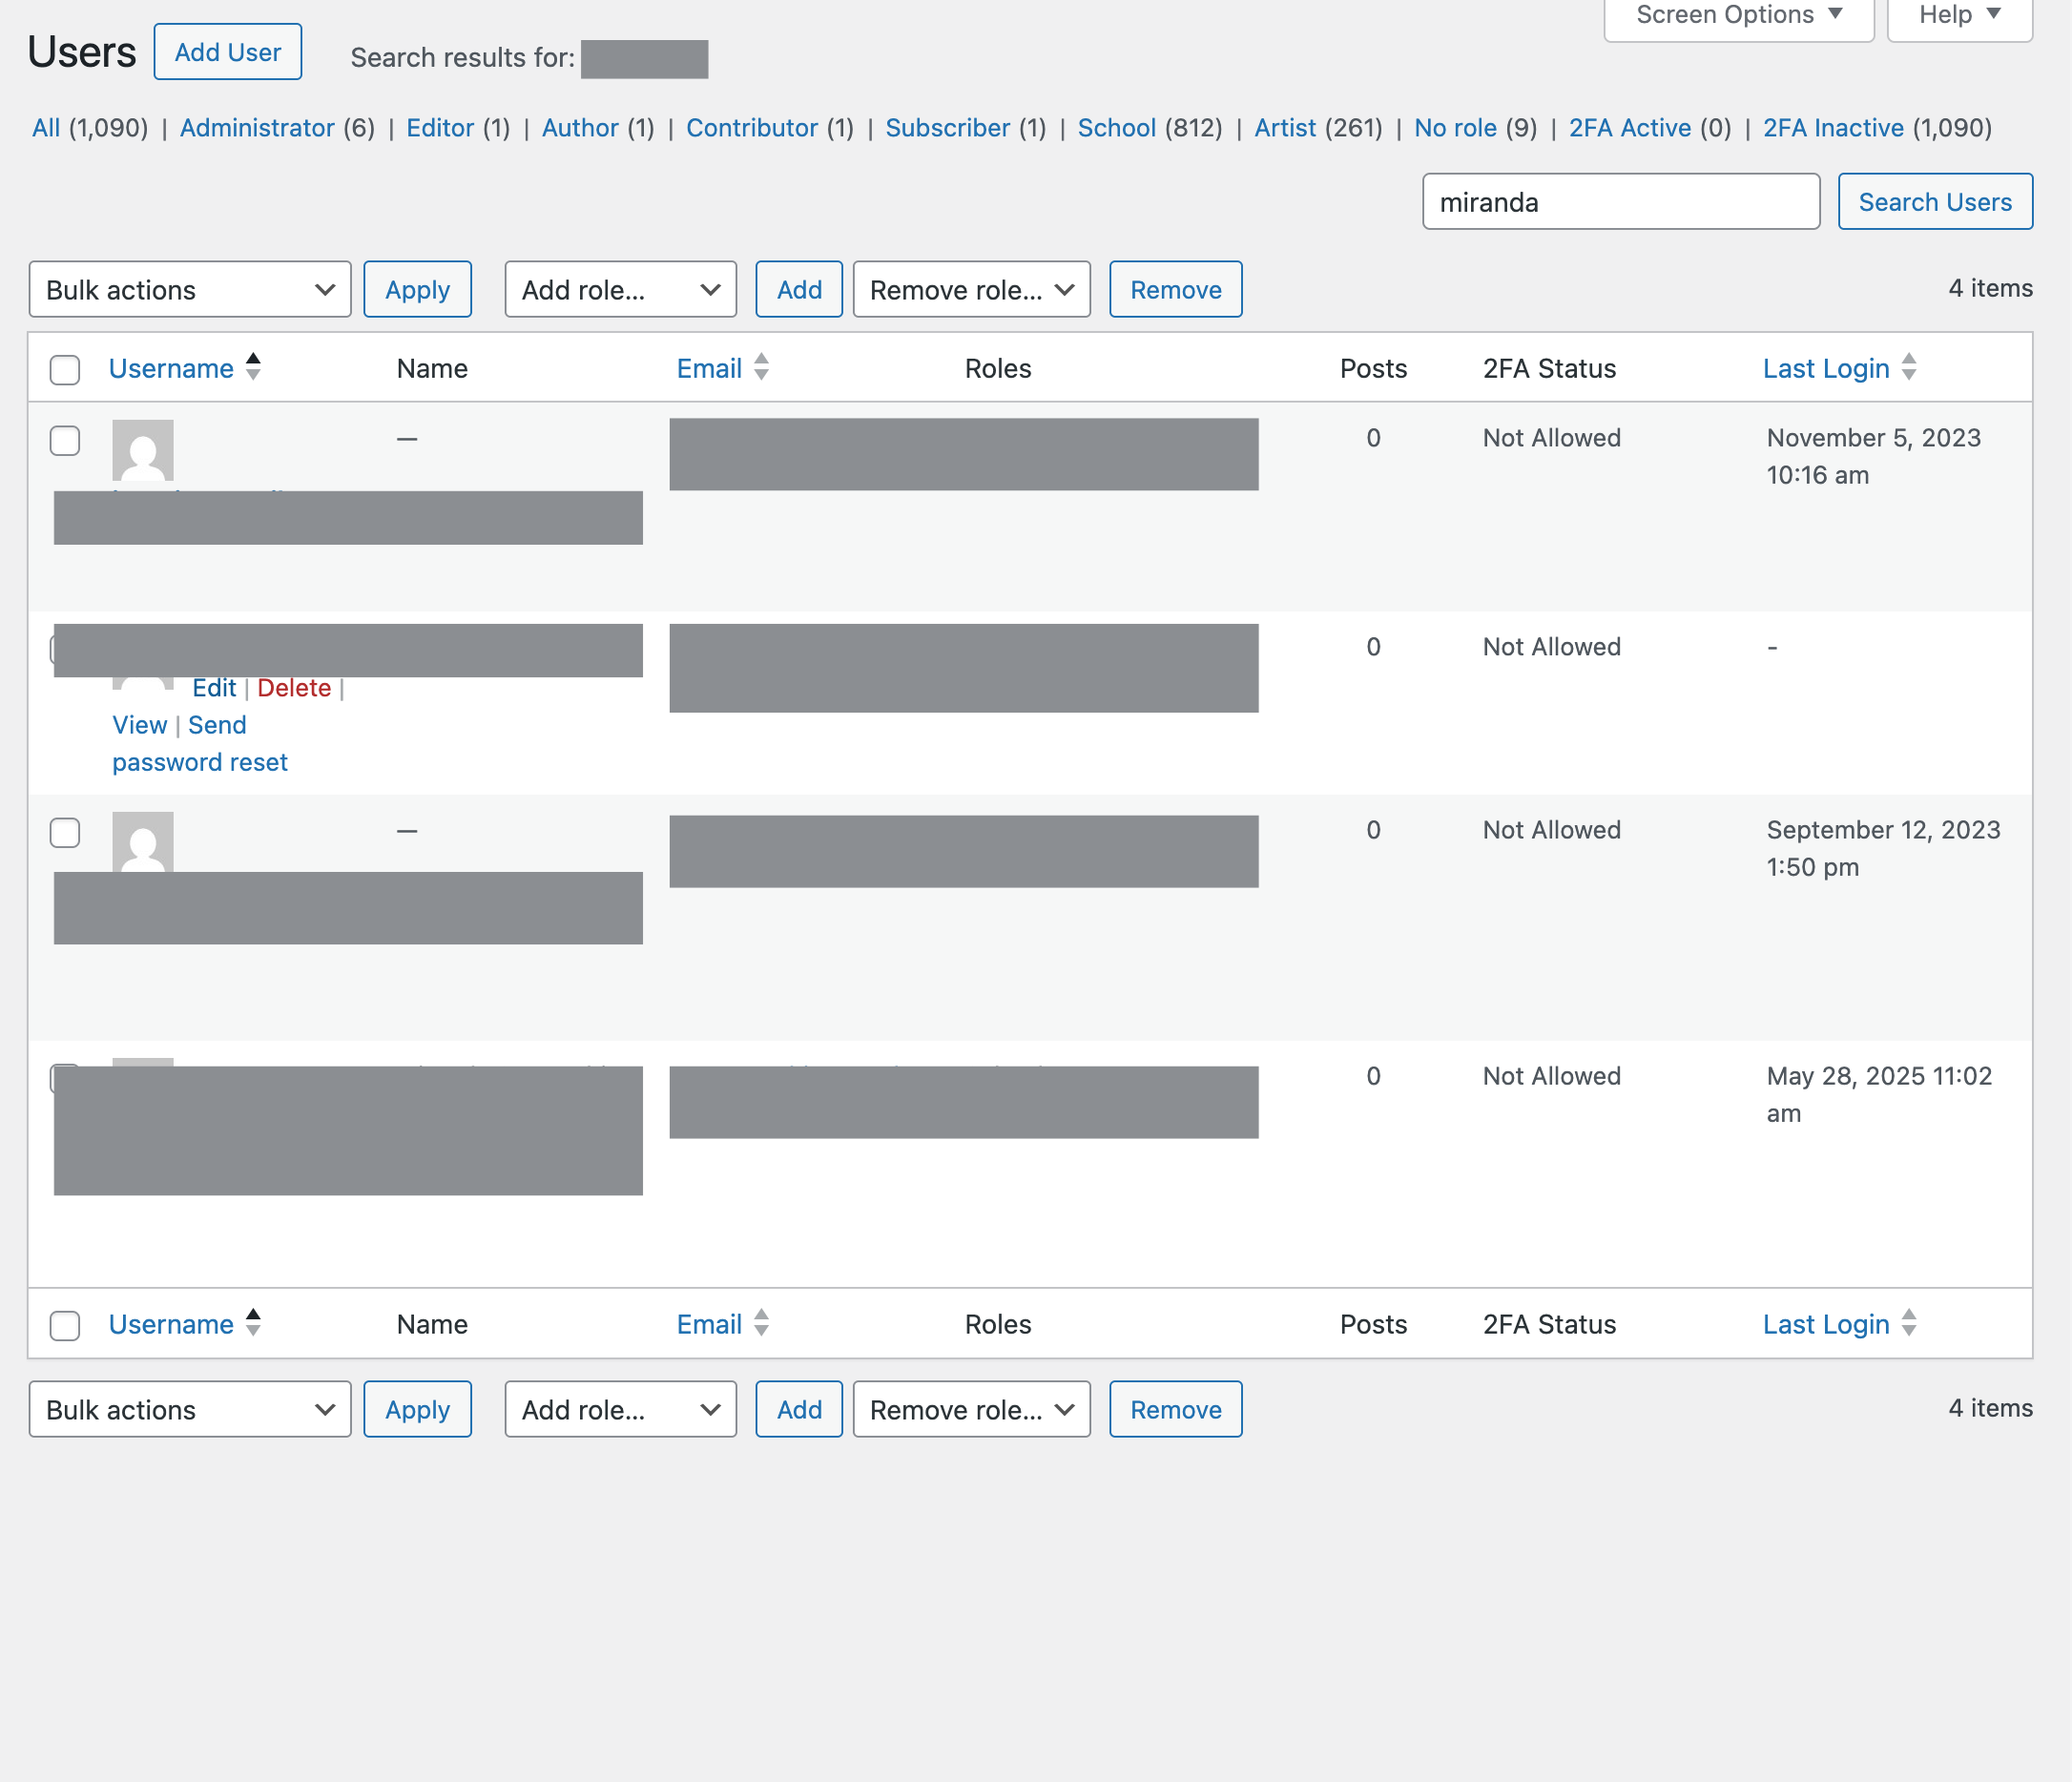Screen dimensions: 2072x1782
Task: Click the Add User button
Action: 228,52
